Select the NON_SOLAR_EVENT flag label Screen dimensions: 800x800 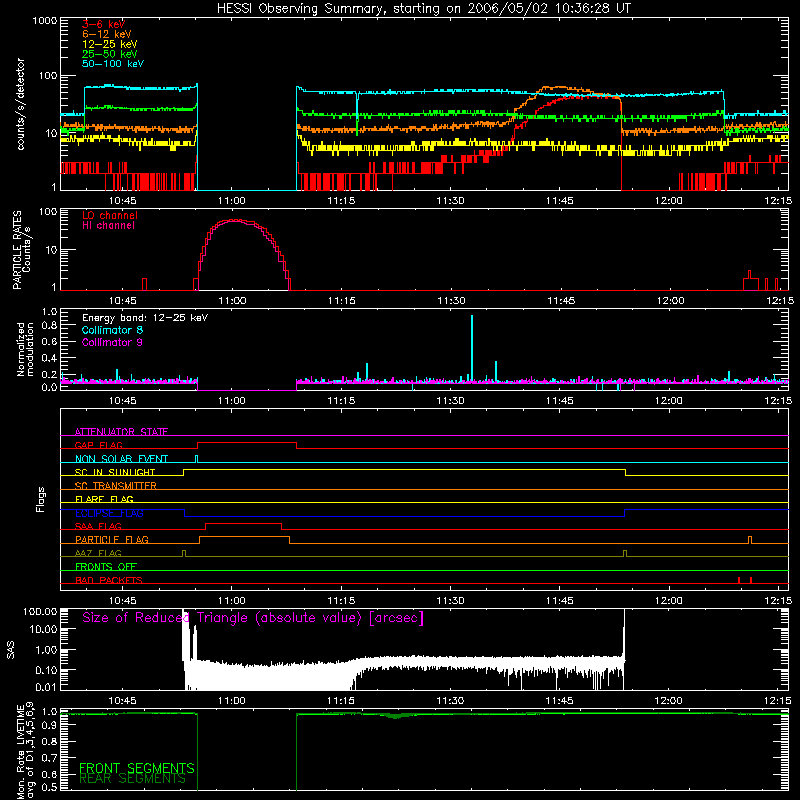pos(121,459)
